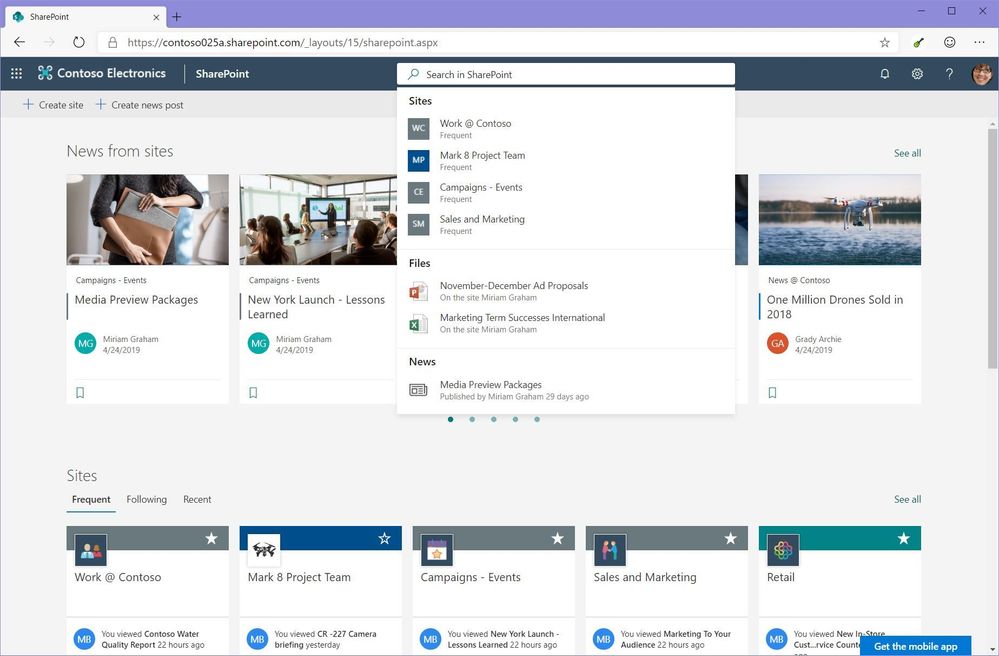999x656 pixels.
Task: Go to the last news carousel dot
Action: point(537,419)
